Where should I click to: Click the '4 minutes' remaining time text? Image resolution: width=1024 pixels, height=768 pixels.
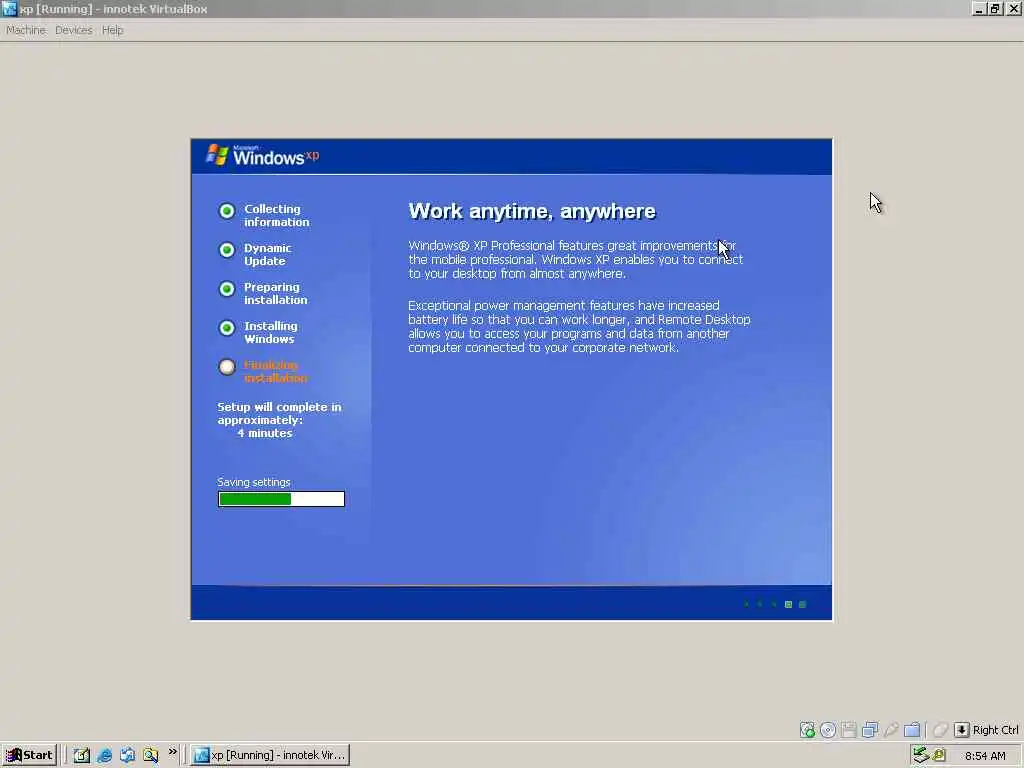[264, 433]
